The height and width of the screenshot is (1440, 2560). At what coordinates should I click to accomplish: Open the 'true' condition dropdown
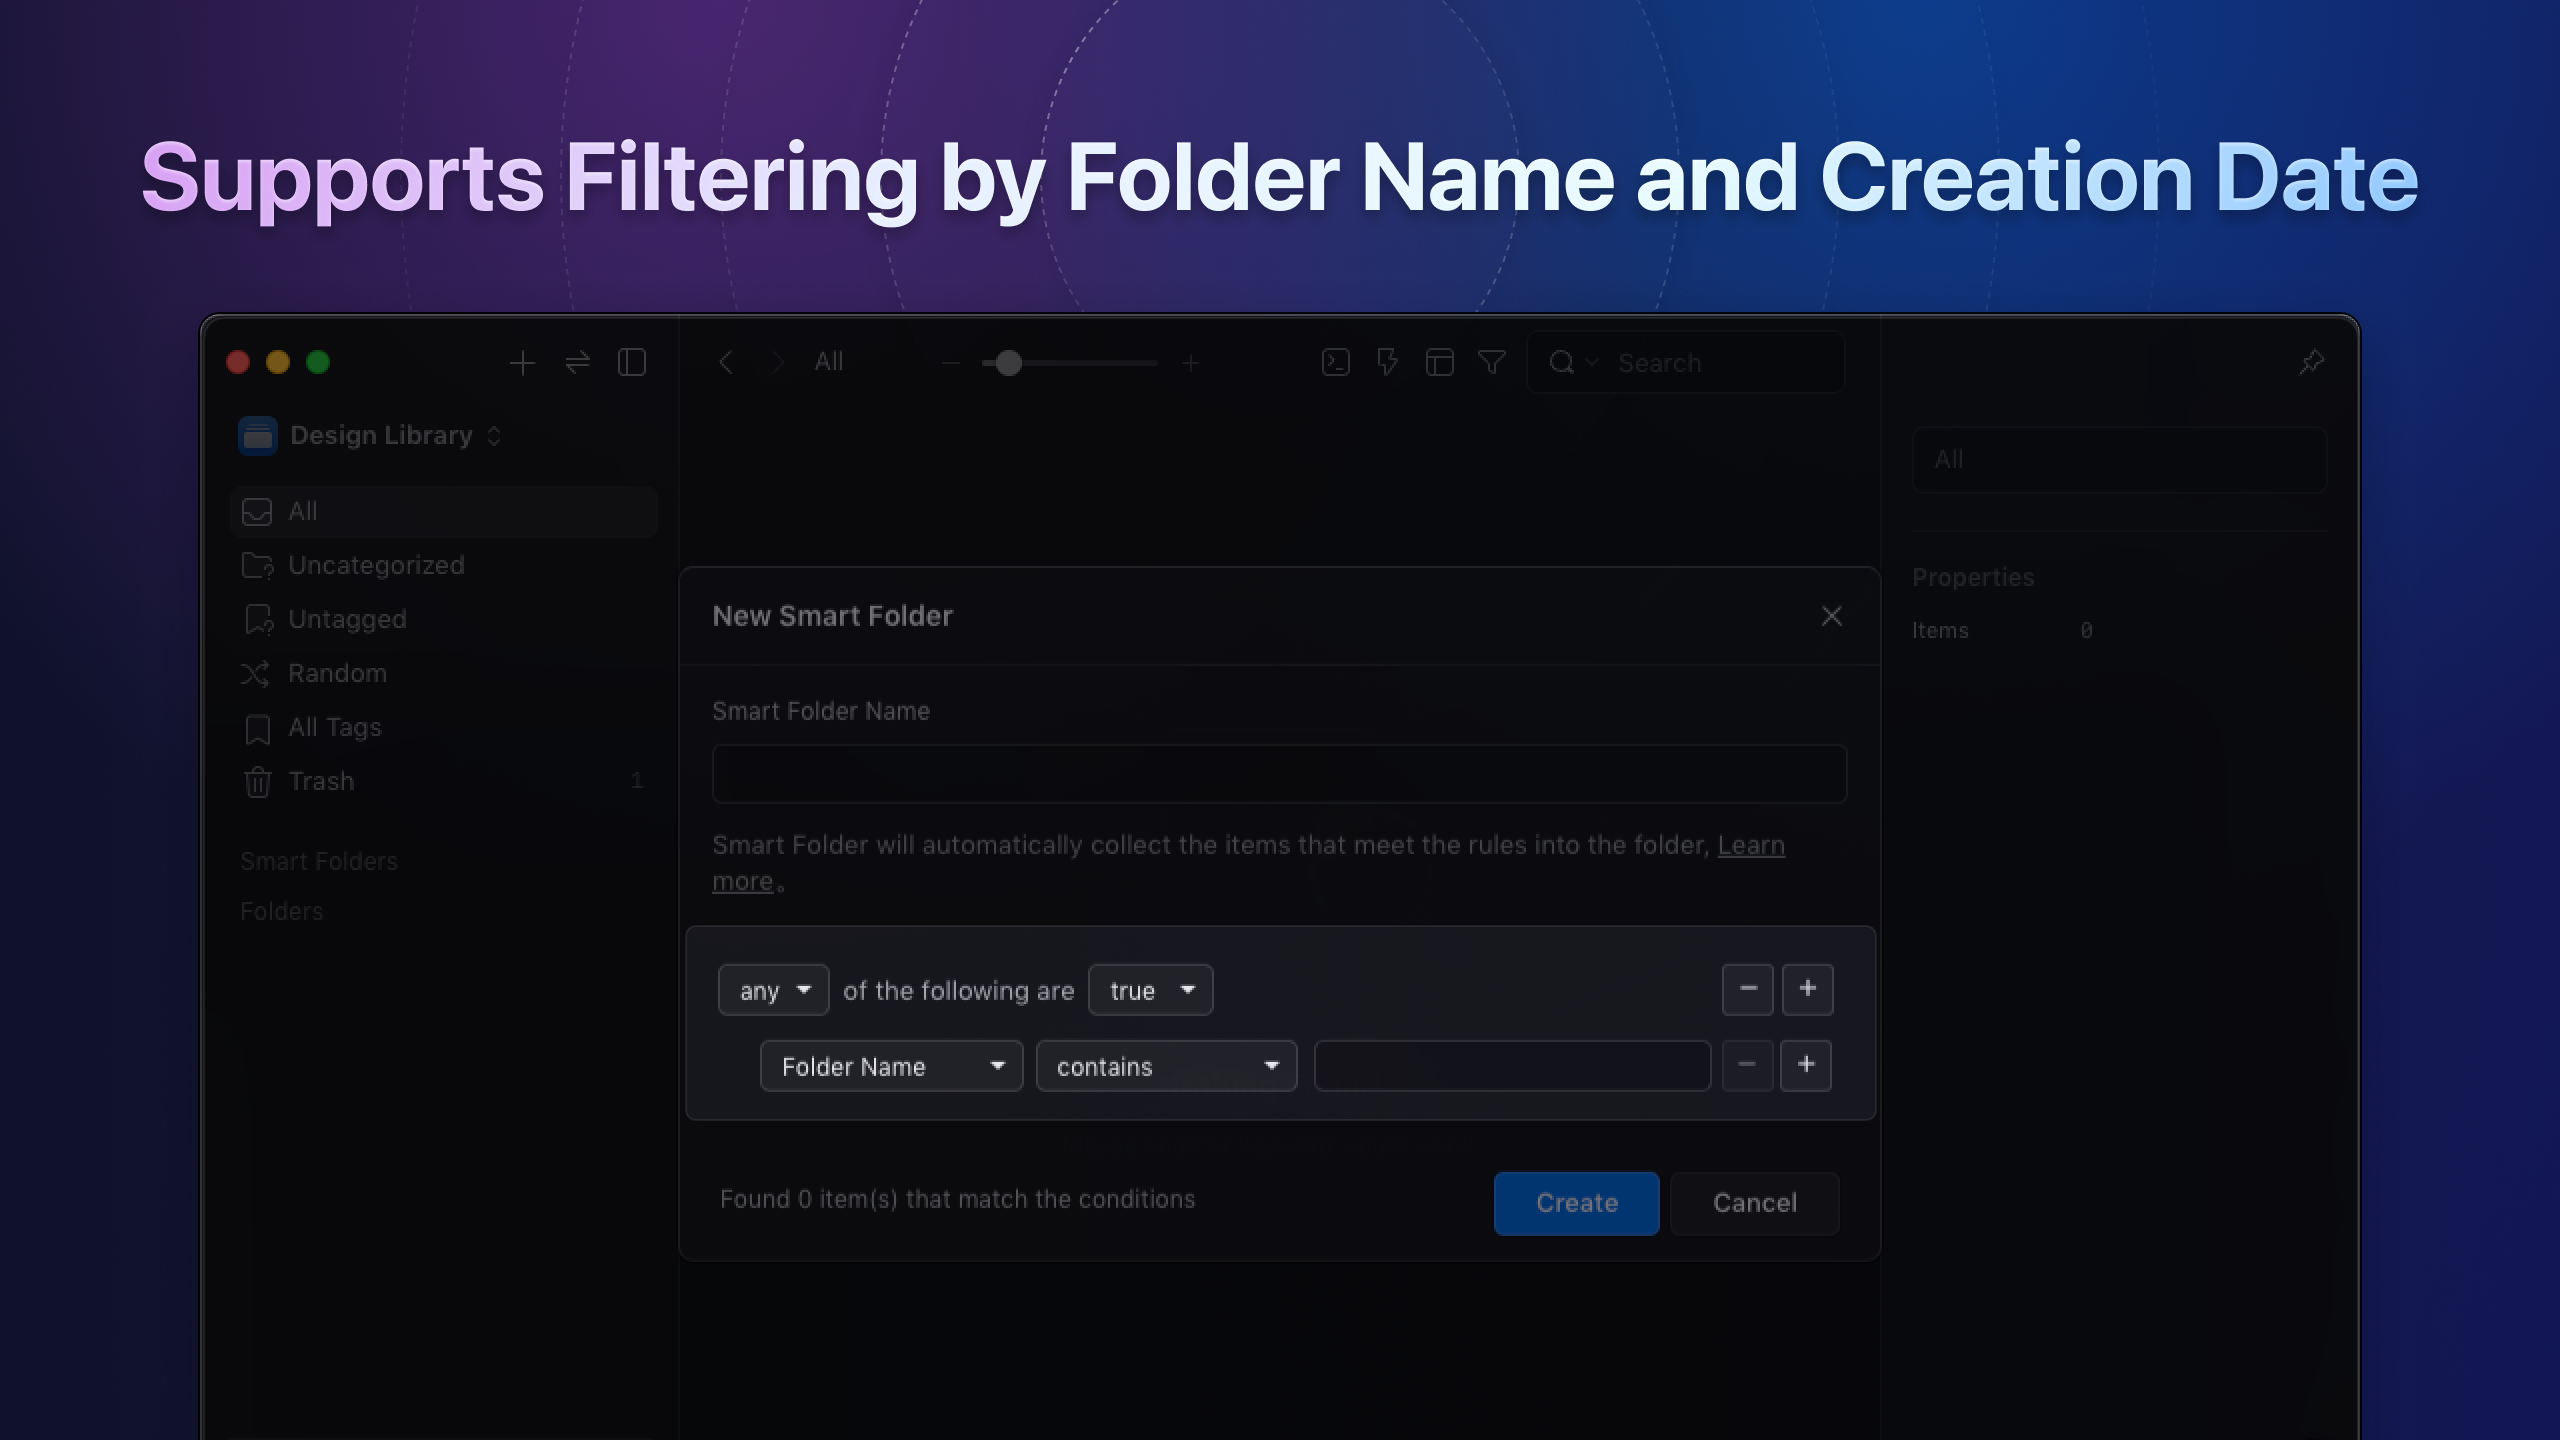click(1150, 990)
